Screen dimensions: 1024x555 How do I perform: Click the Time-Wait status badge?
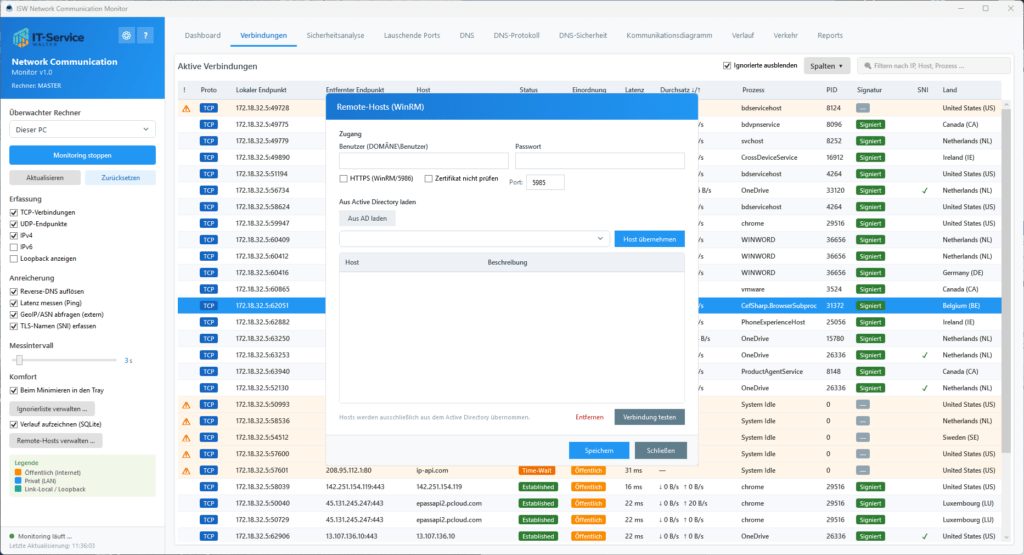(x=537, y=471)
